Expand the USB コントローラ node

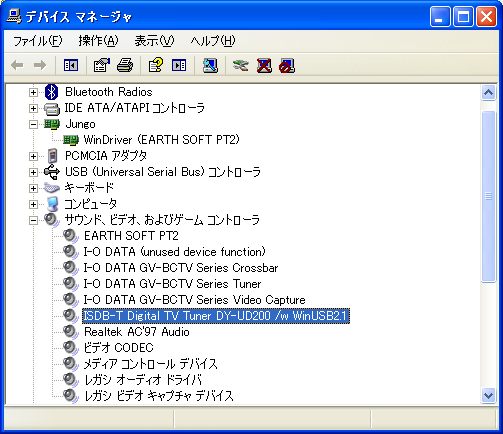33,172
